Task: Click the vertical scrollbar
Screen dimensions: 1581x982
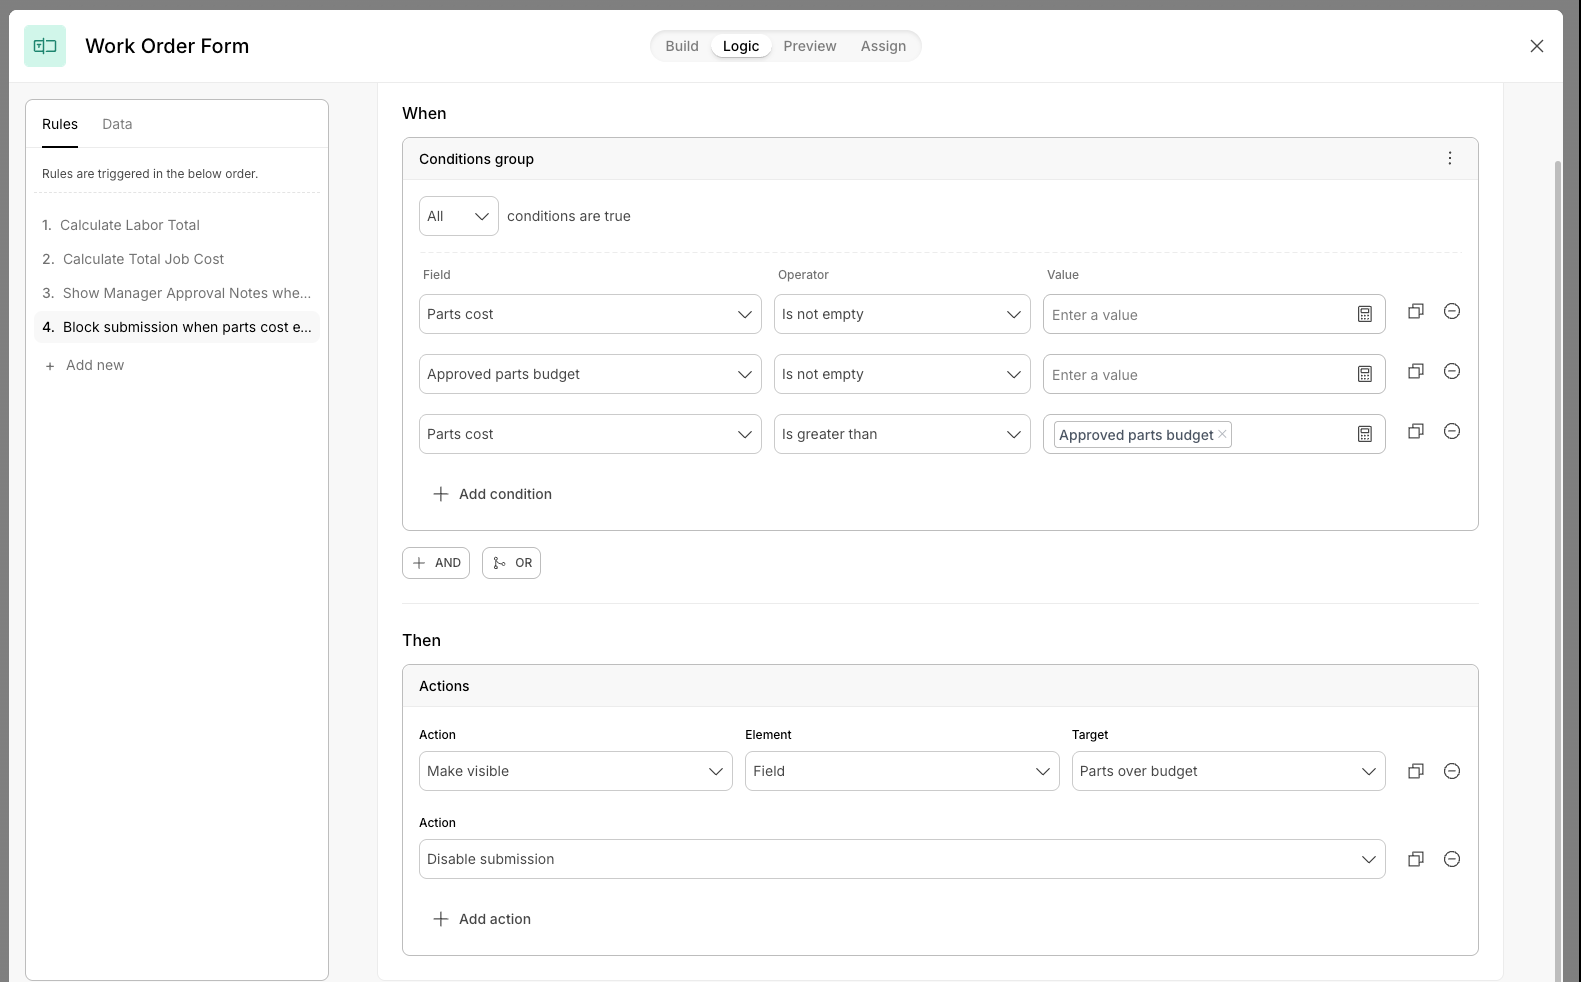Action: pyautogui.click(x=1557, y=570)
